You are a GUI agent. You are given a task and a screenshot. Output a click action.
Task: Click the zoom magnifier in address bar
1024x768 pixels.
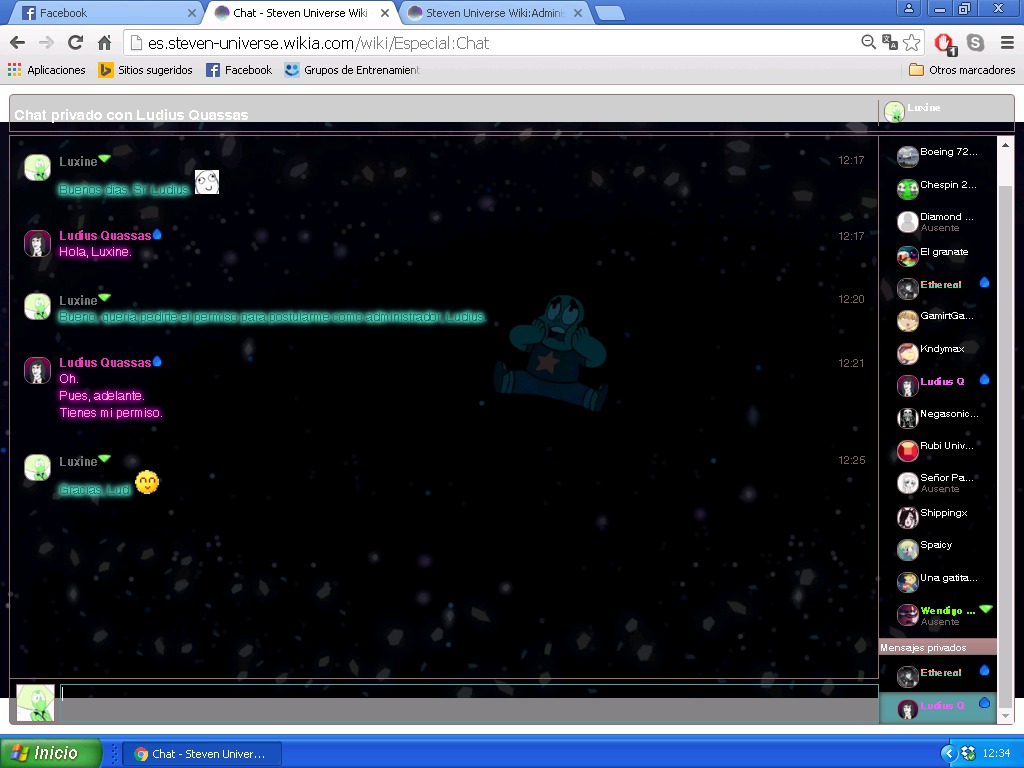pos(869,43)
